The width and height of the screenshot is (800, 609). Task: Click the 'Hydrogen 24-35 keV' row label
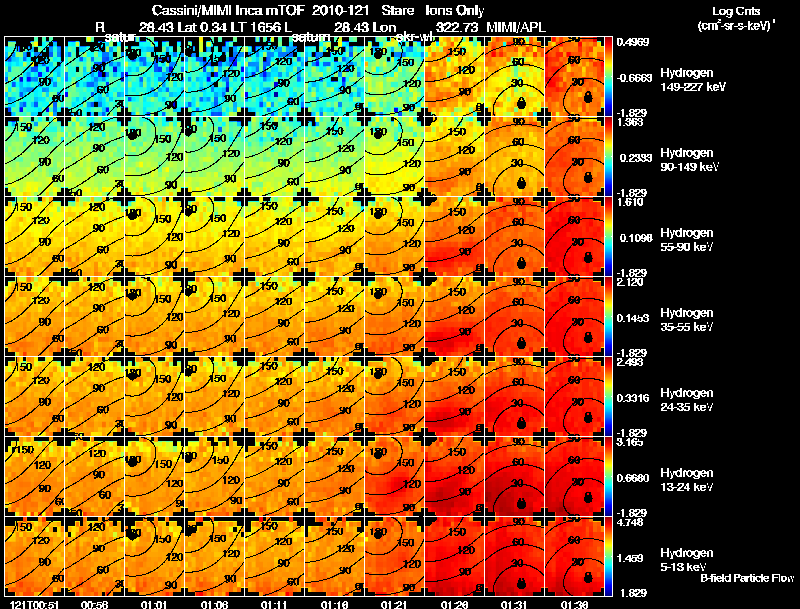pos(687,400)
